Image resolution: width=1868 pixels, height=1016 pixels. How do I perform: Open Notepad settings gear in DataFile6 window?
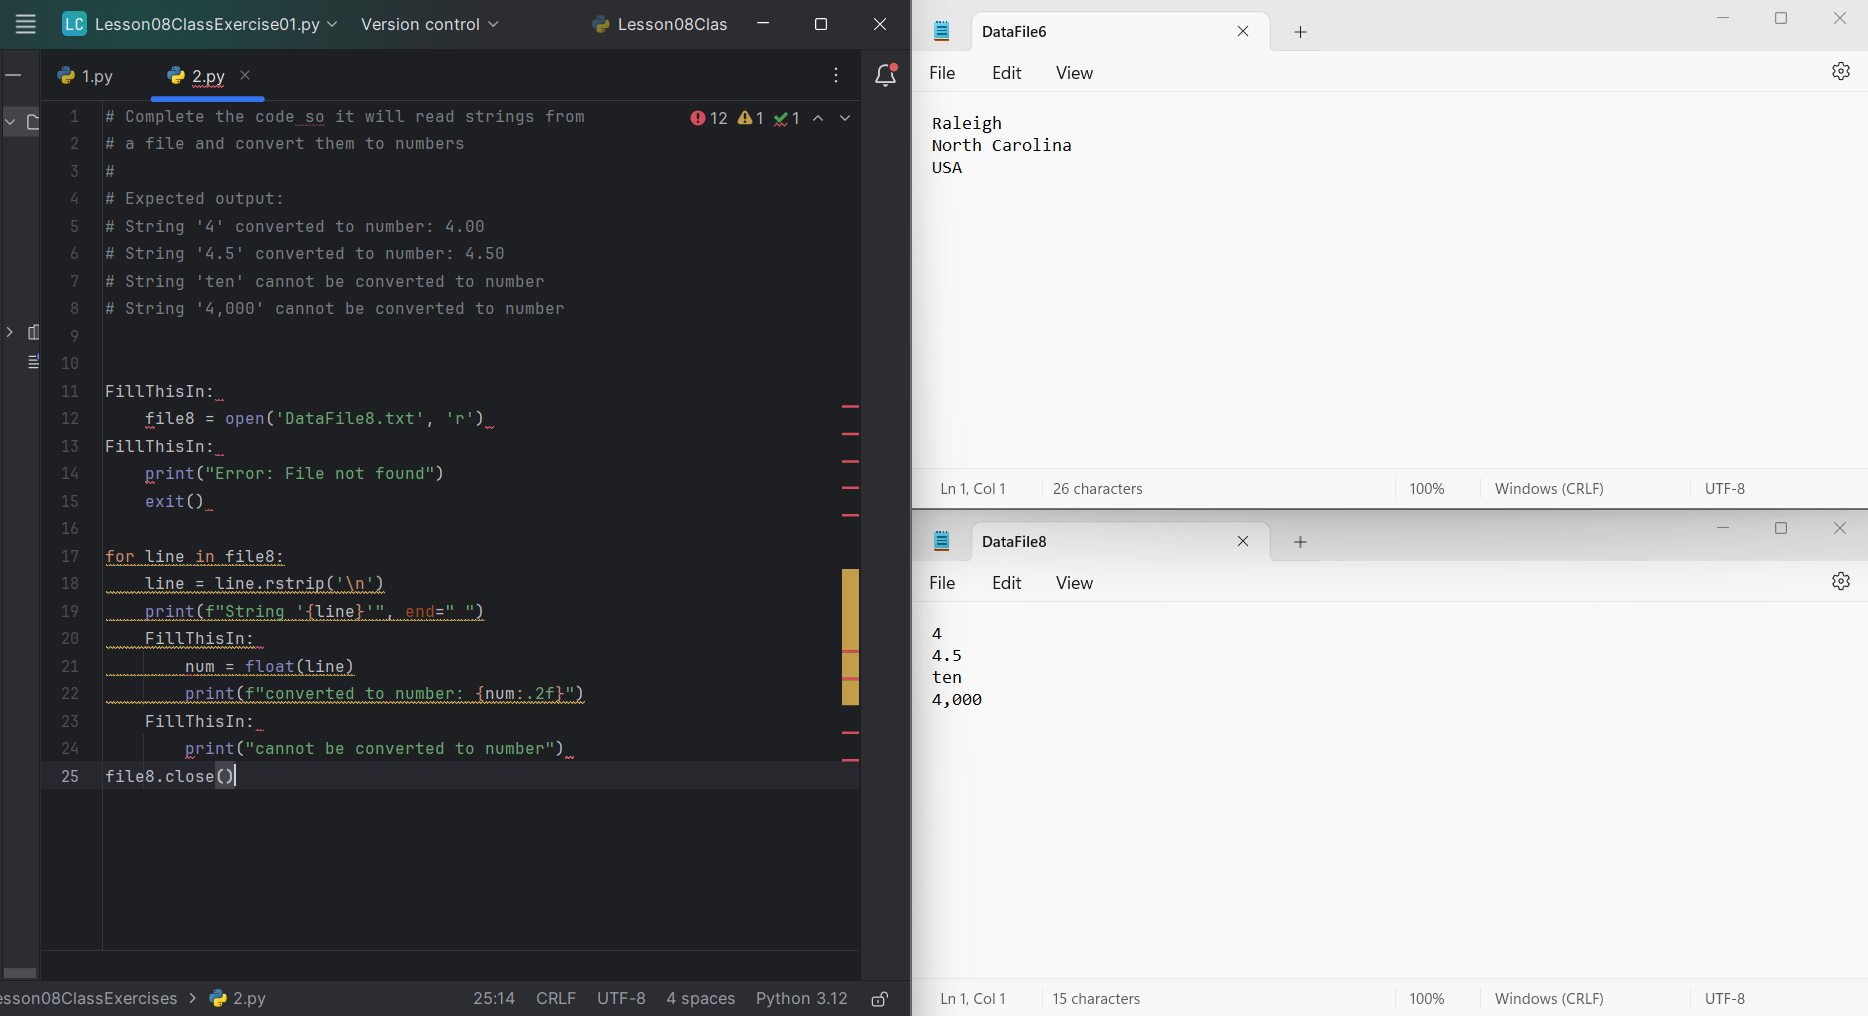click(1841, 71)
